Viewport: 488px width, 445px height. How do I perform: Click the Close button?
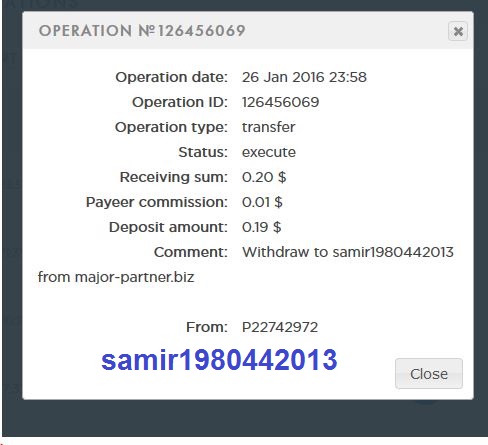click(429, 374)
